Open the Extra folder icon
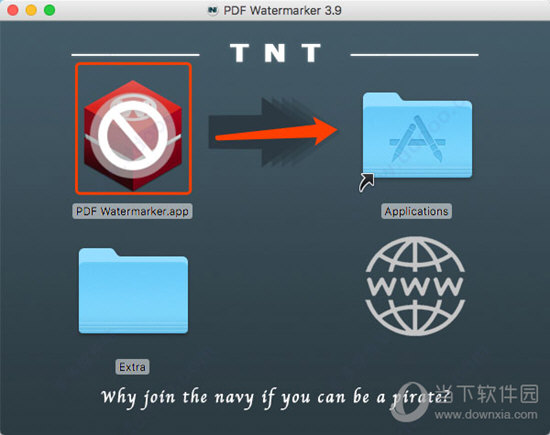 tap(133, 291)
